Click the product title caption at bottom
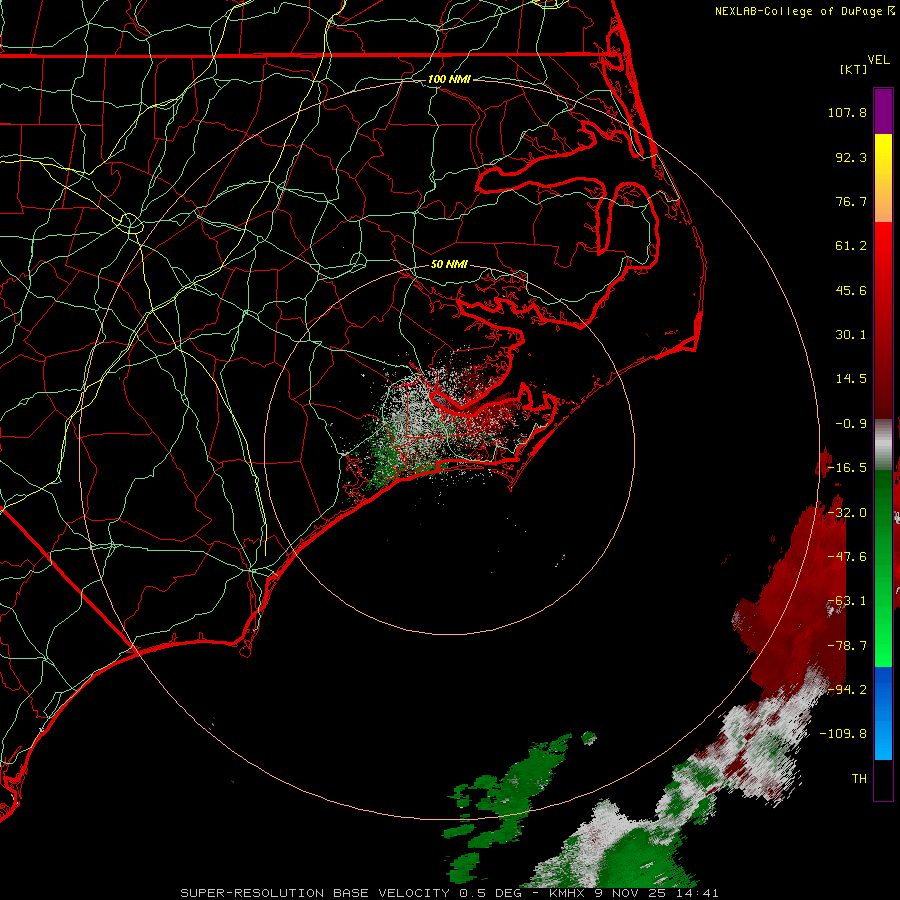900x900 pixels. [449, 893]
